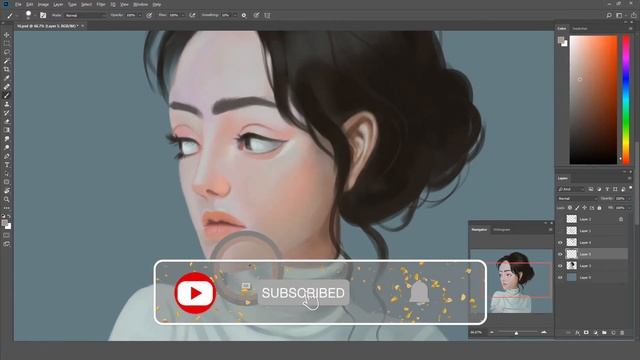
Task: Open the brush Mode dropdown
Action: [x=85, y=15]
